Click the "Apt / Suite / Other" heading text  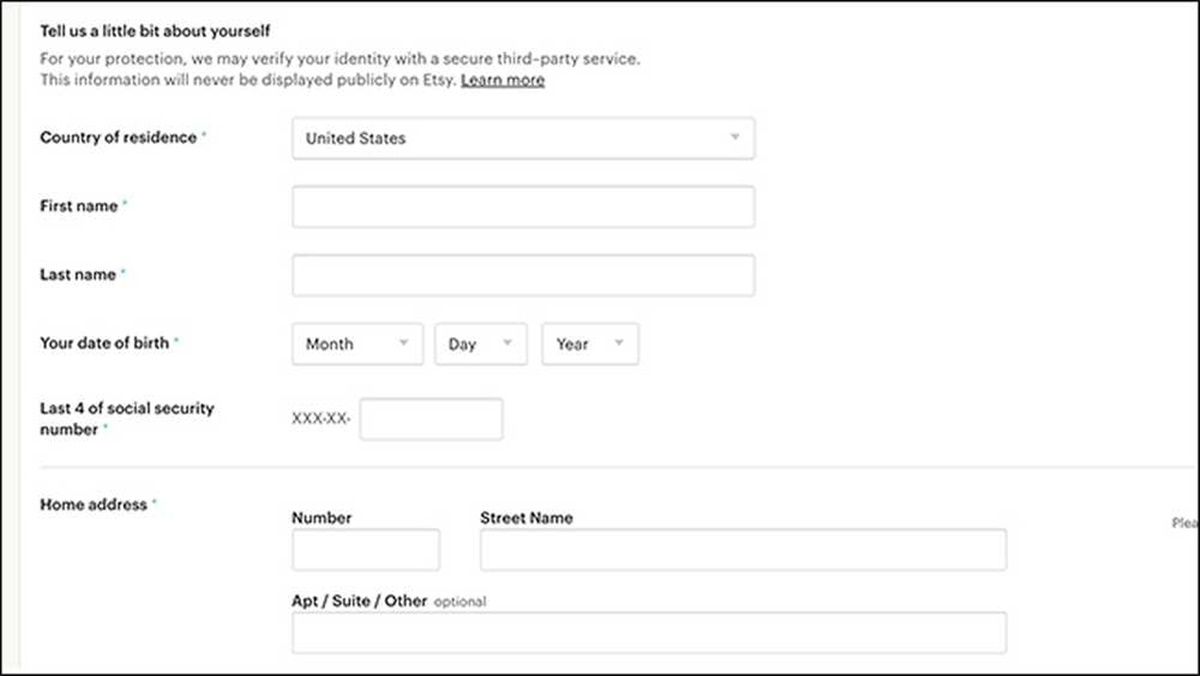click(359, 601)
